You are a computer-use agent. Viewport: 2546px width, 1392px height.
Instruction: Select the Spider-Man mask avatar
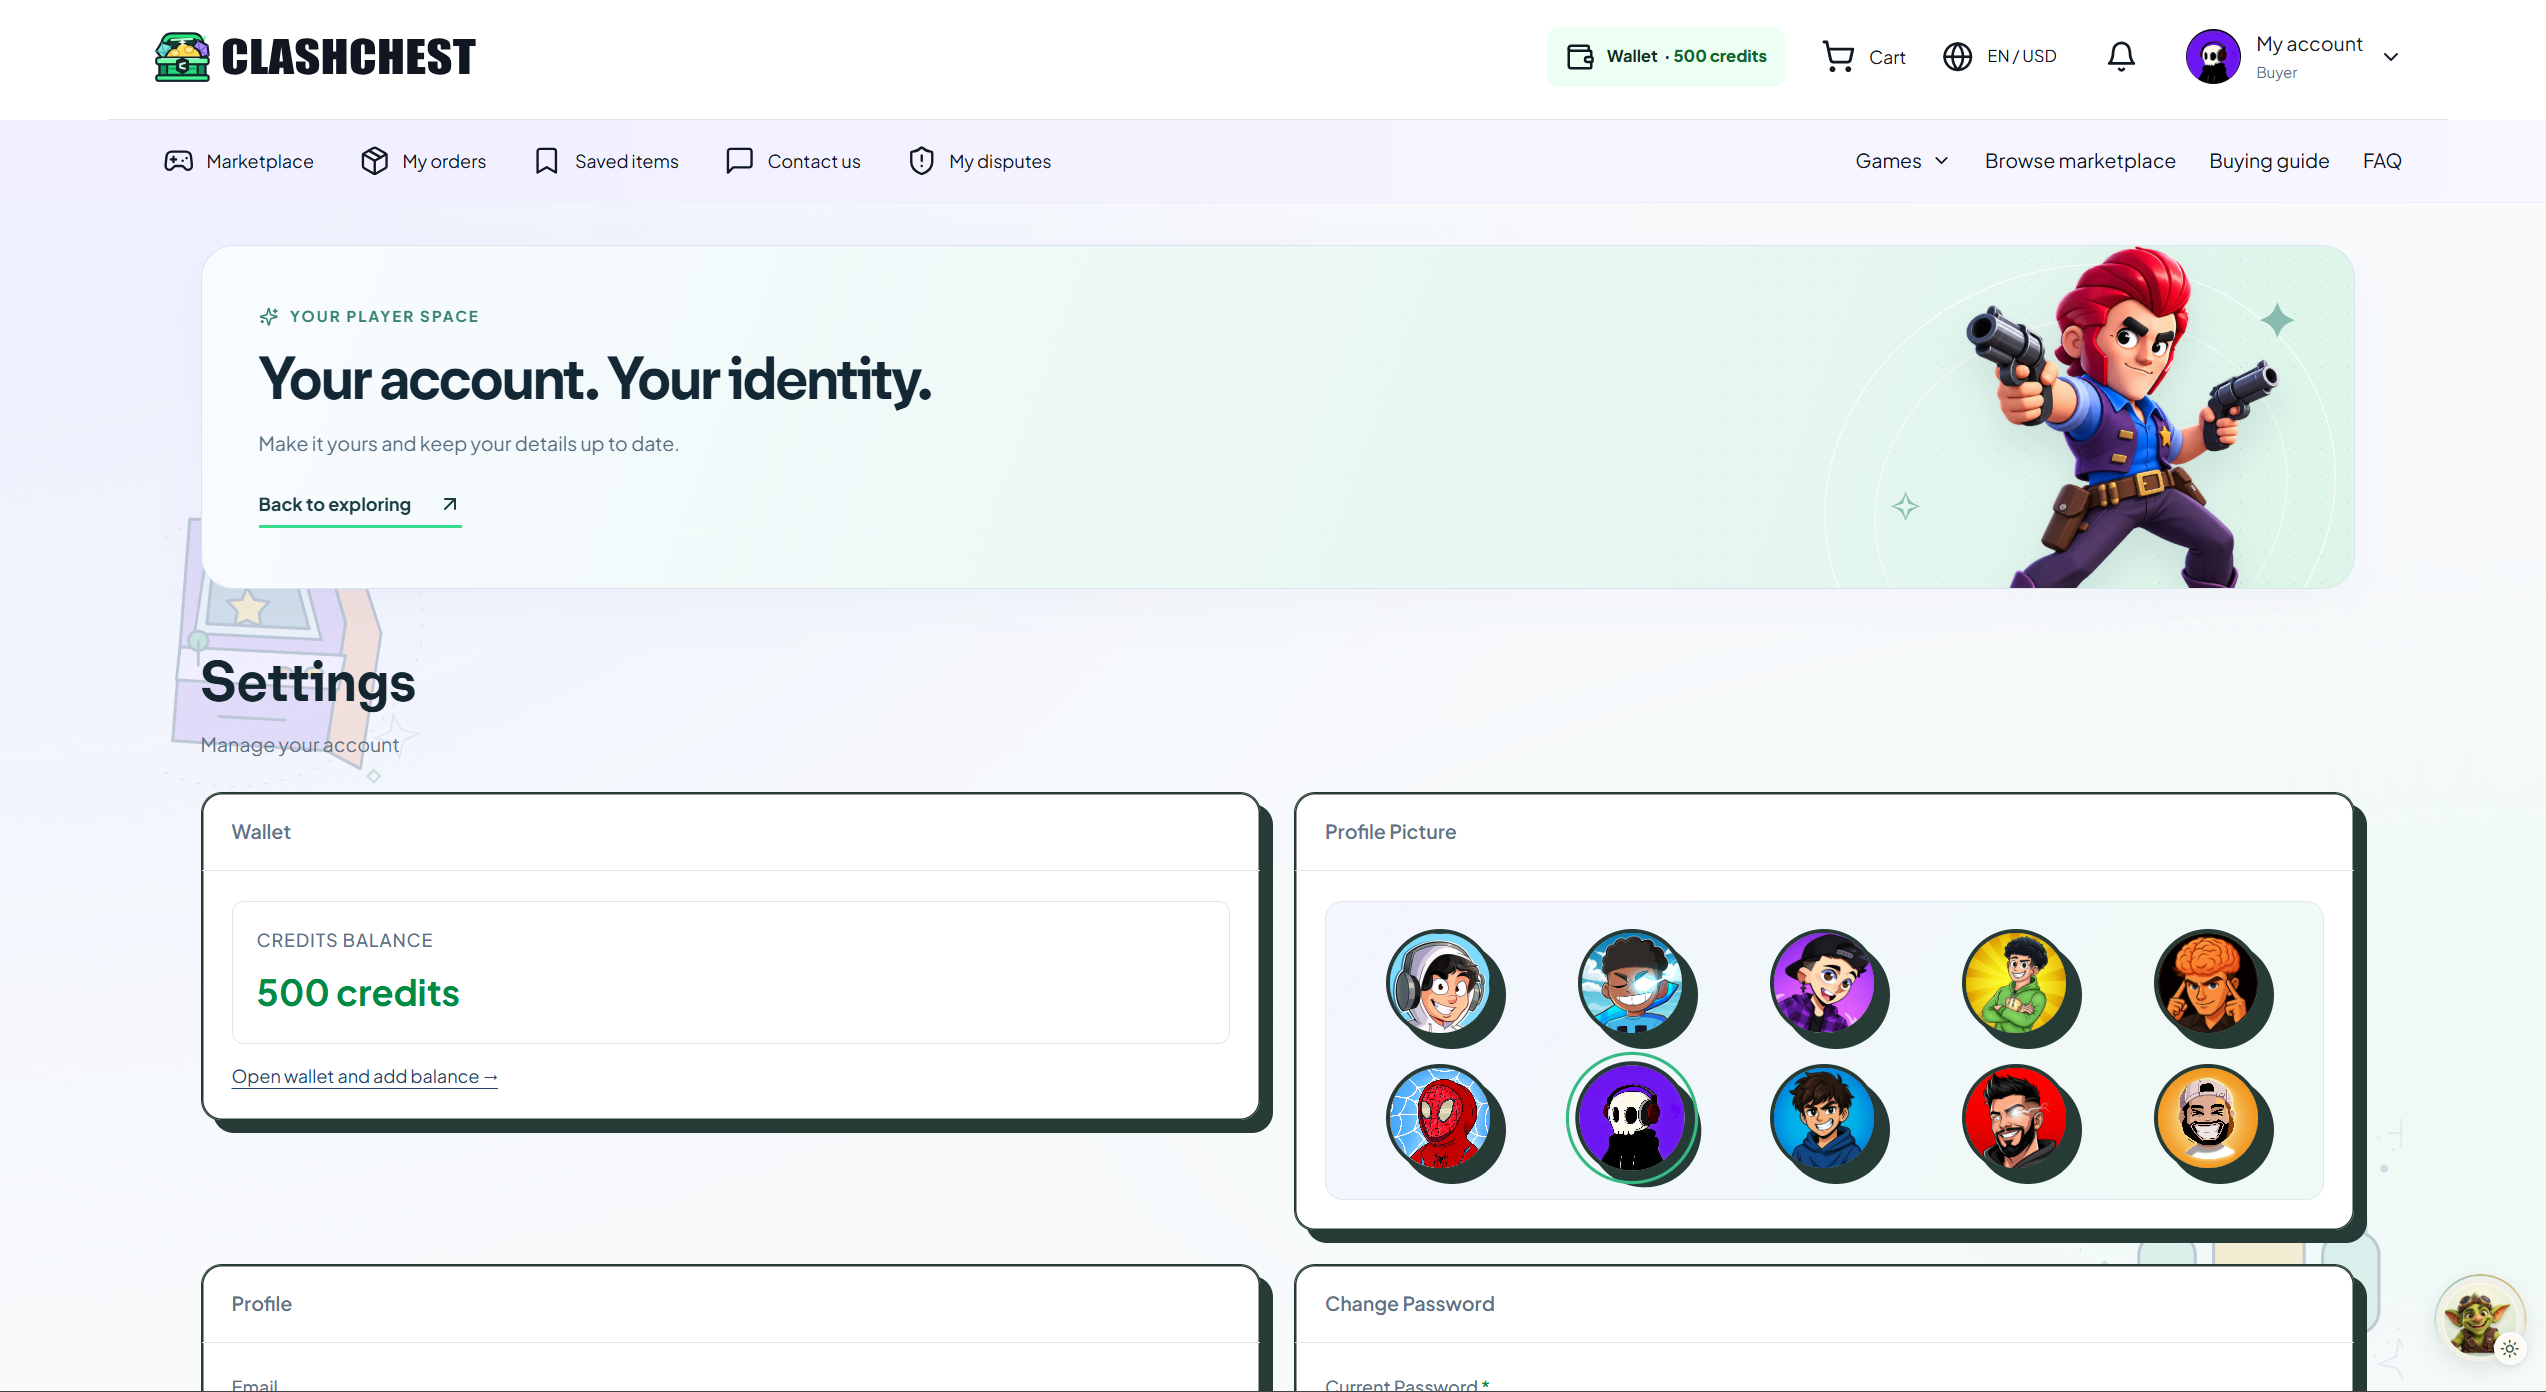pos(1440,1118)
